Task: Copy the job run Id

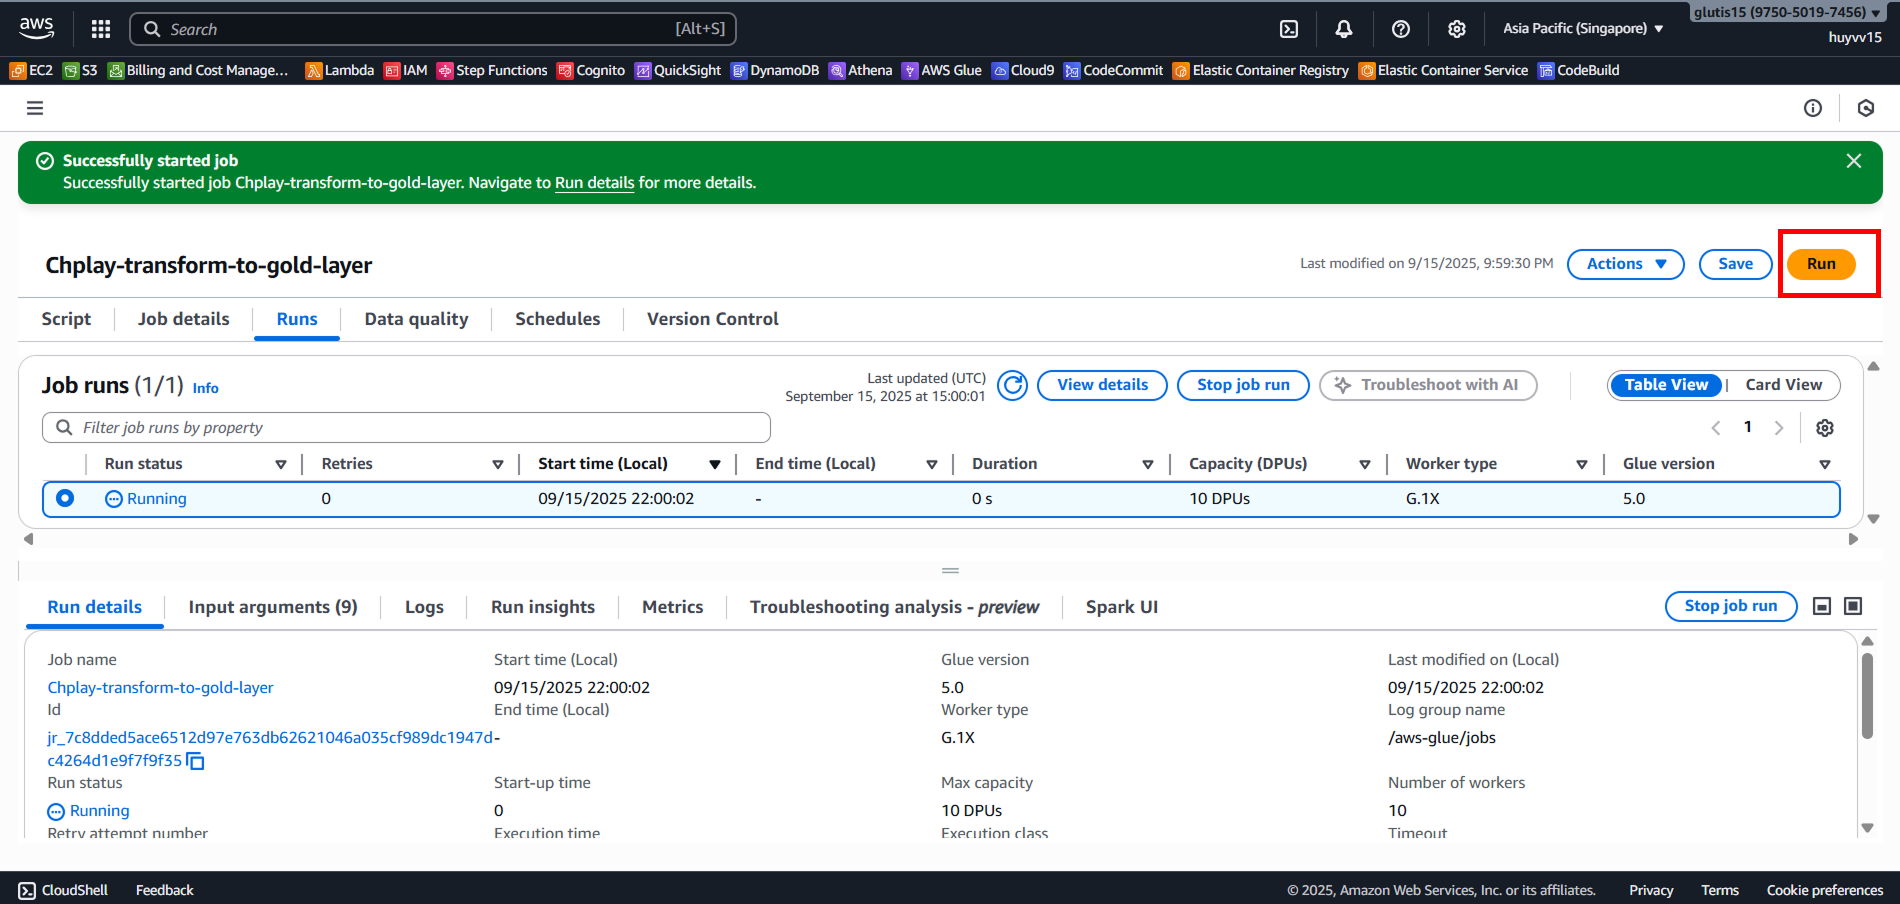Action: click(196, 762)
